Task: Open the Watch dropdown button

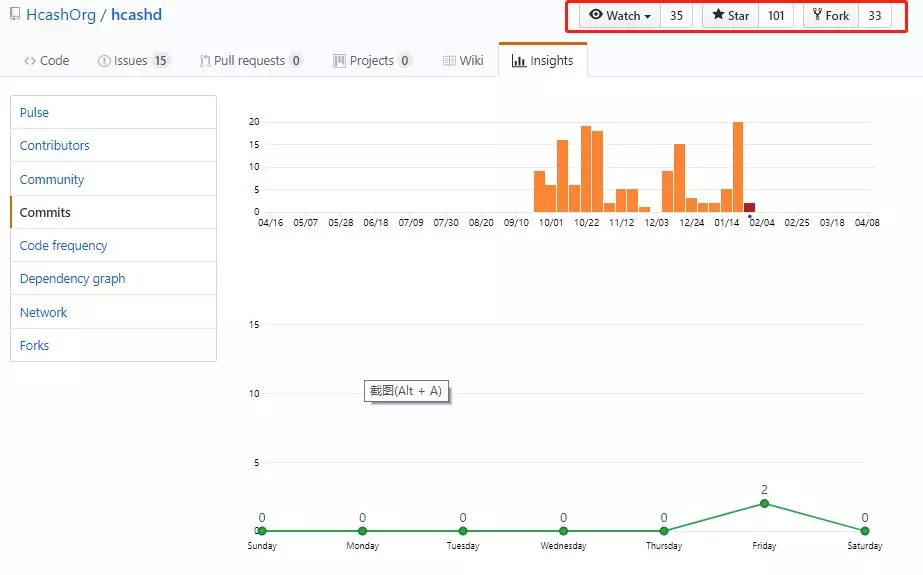Action: click(620, 16)
